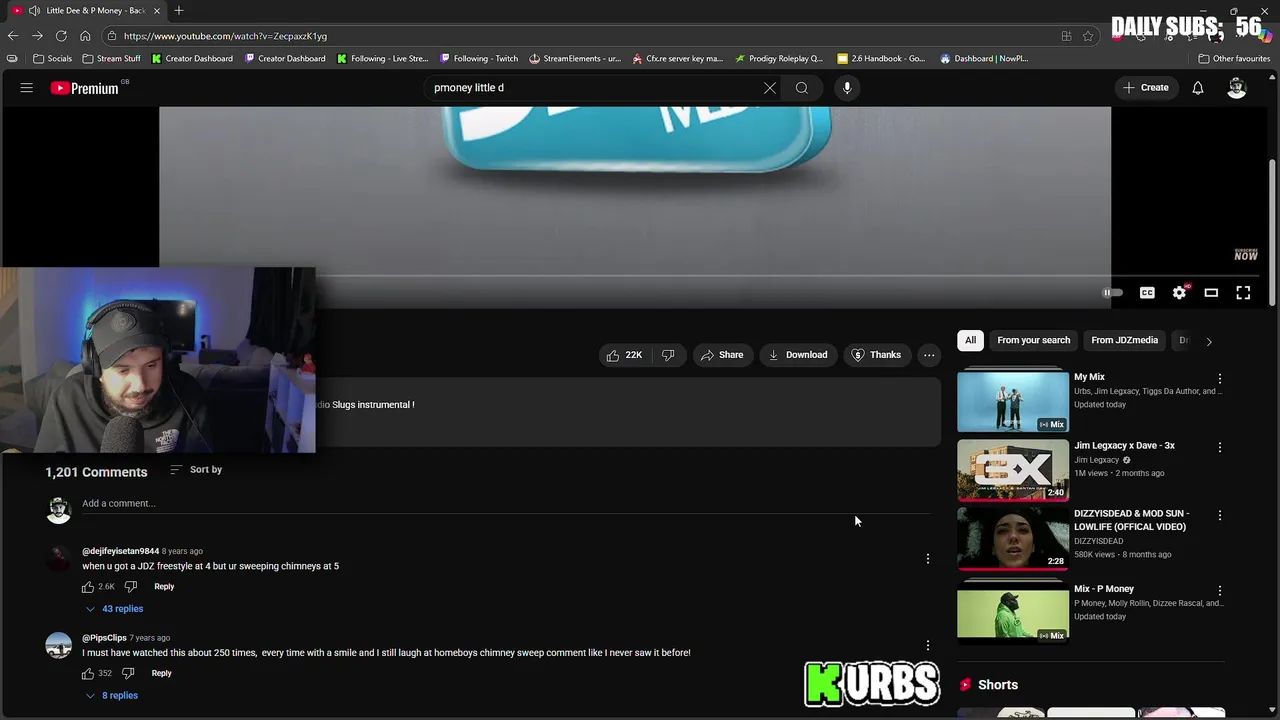The height and width of the screenshot is (720, 1280).
Task: Close the Little Dee & P Money tab
Action: pyautogui.click(x=156, y=10)
